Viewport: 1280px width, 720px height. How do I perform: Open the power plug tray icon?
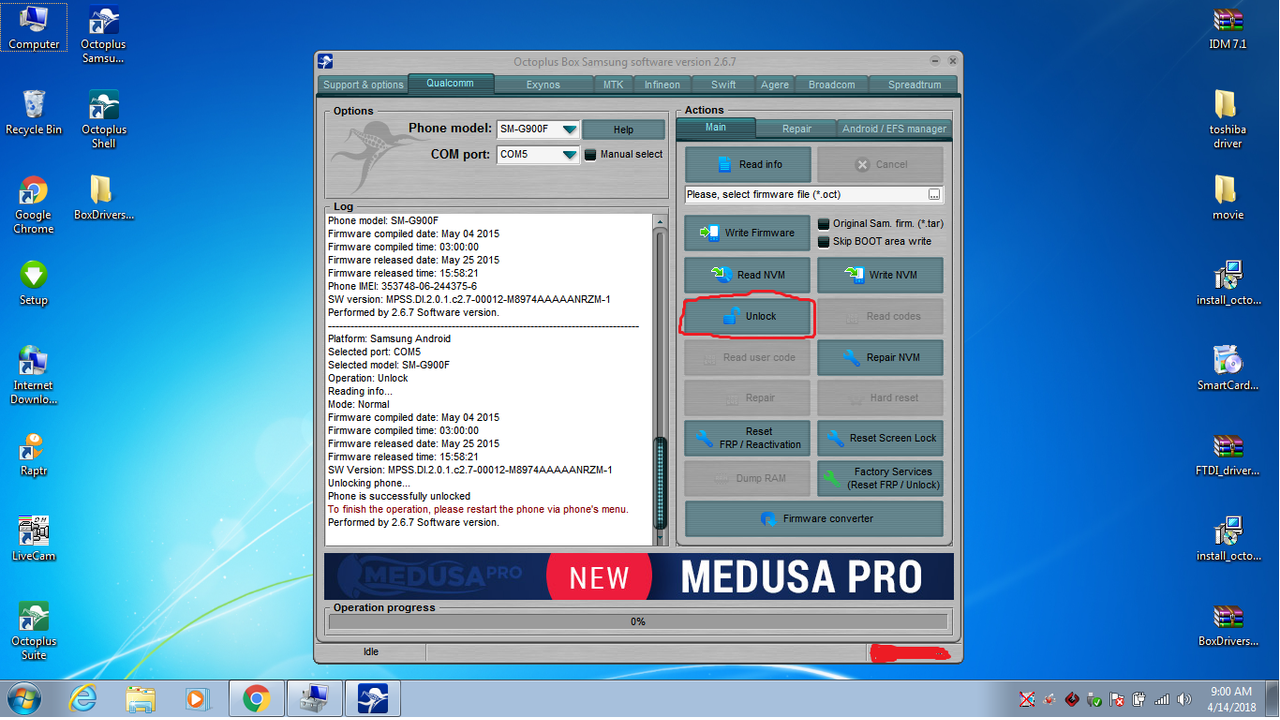click(x=1140, y=700)
